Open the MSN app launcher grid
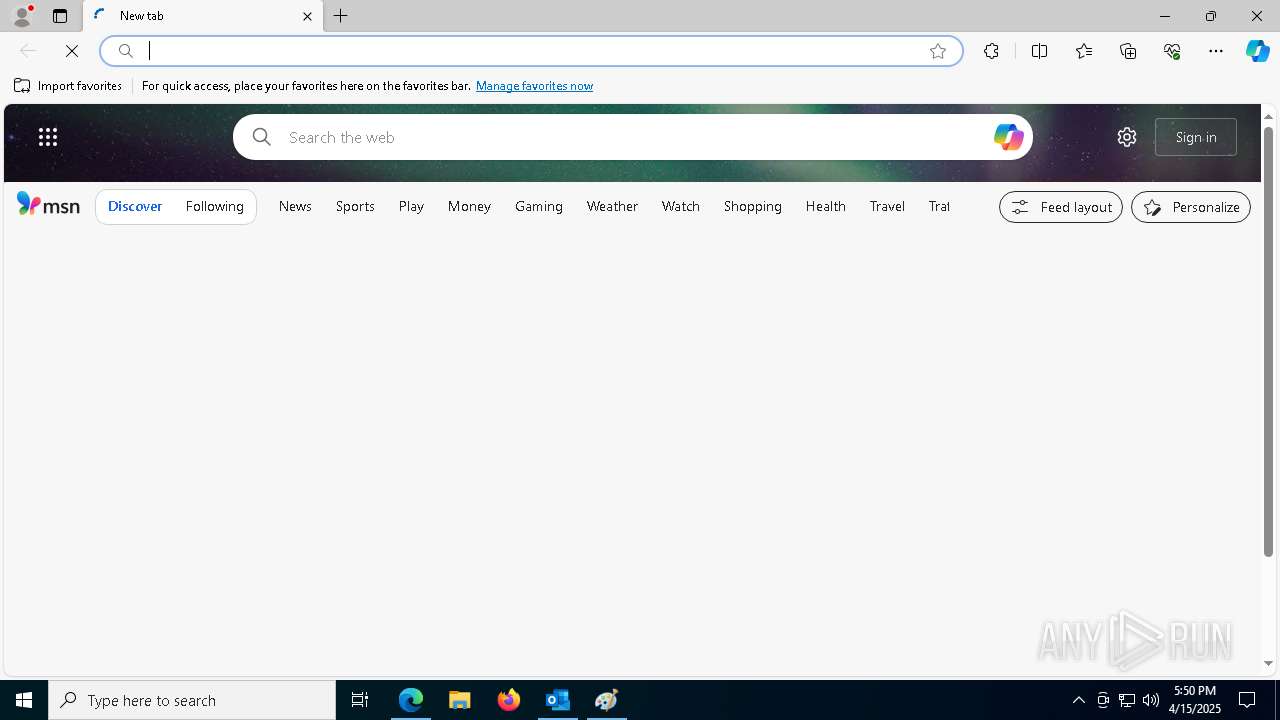The width and height of the screenshot is (1280, 720). tap(48, 137)
